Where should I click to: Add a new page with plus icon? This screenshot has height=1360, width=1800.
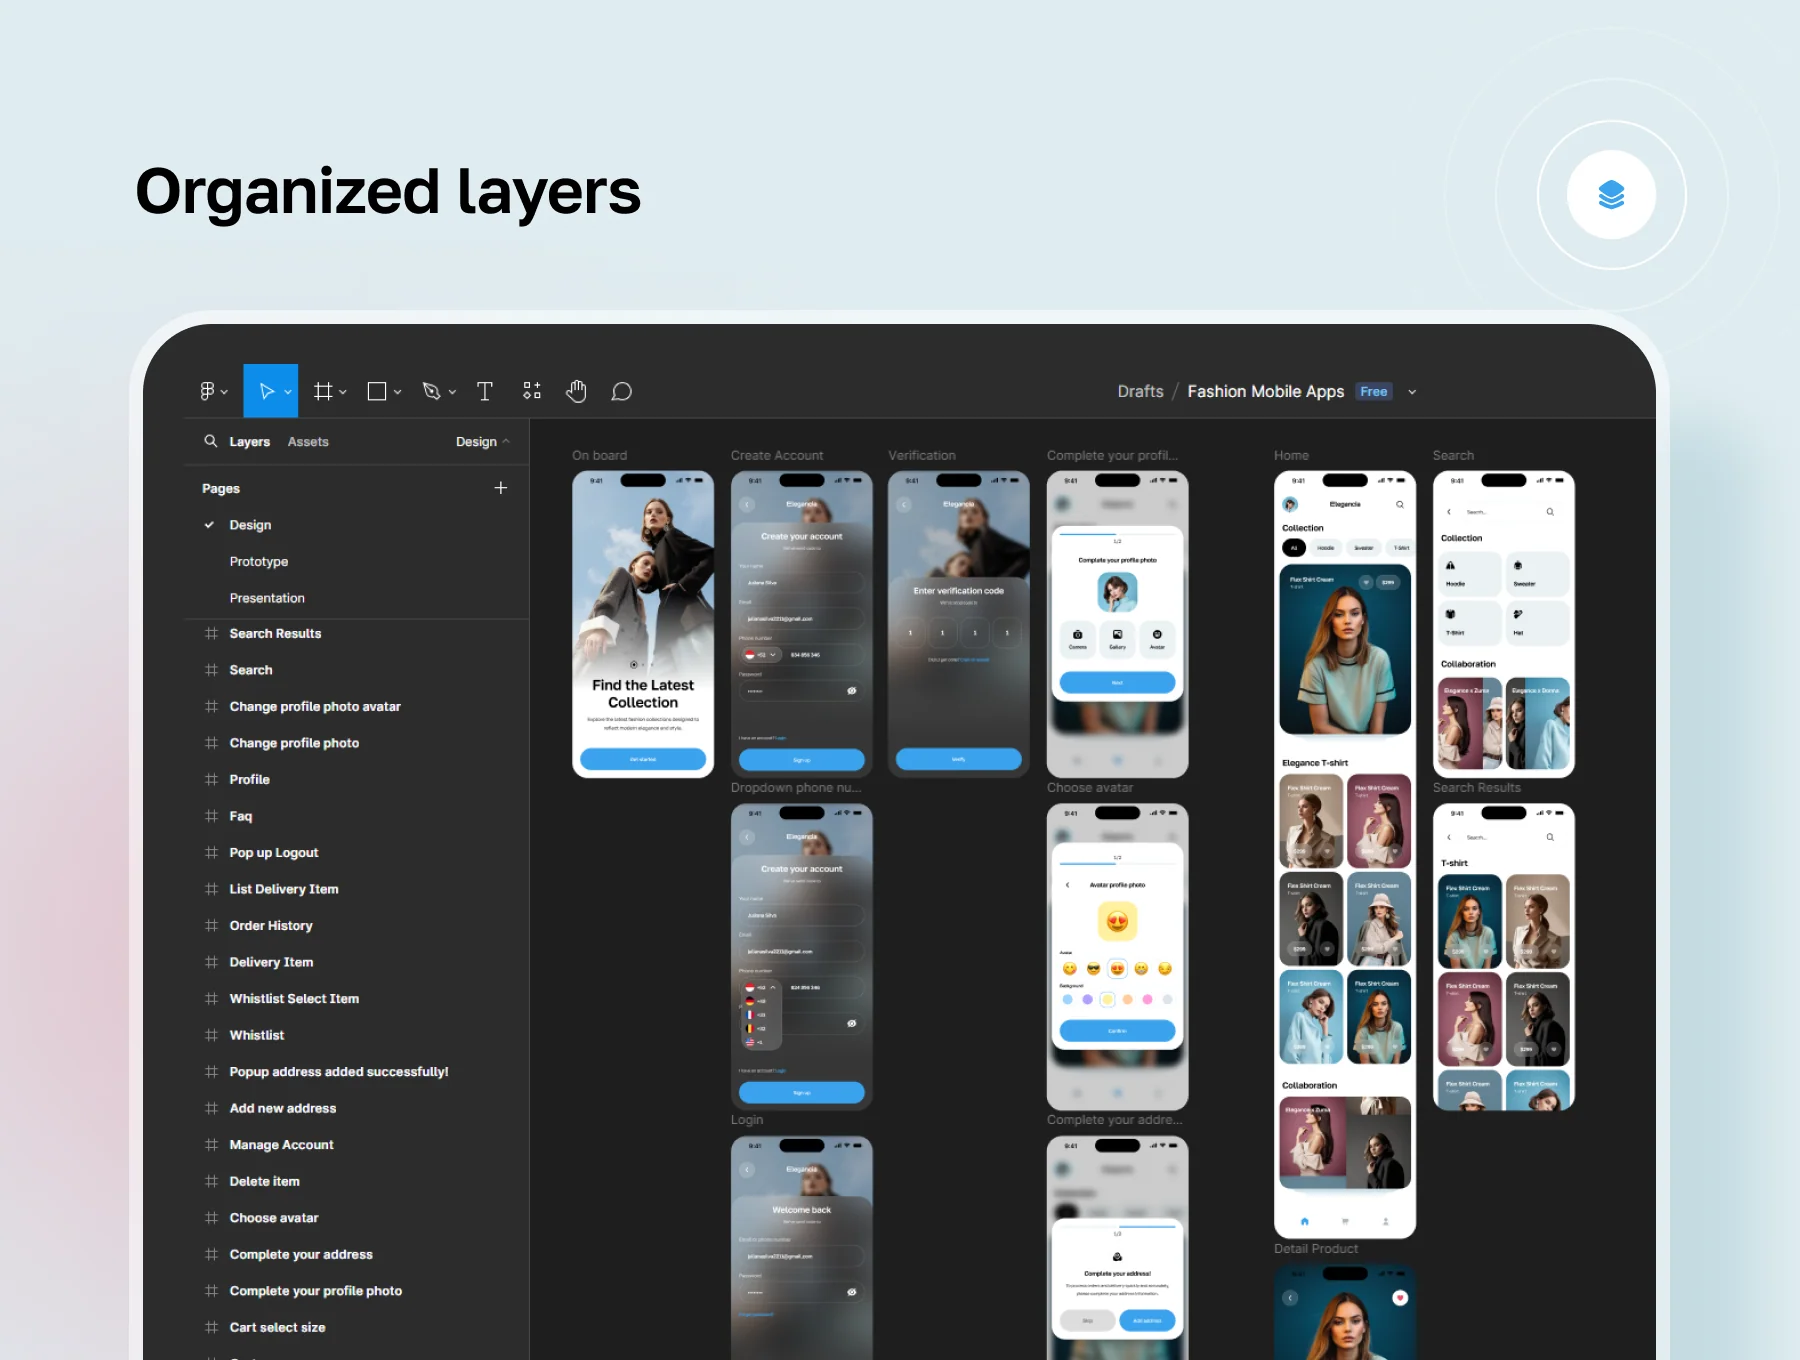501,488
